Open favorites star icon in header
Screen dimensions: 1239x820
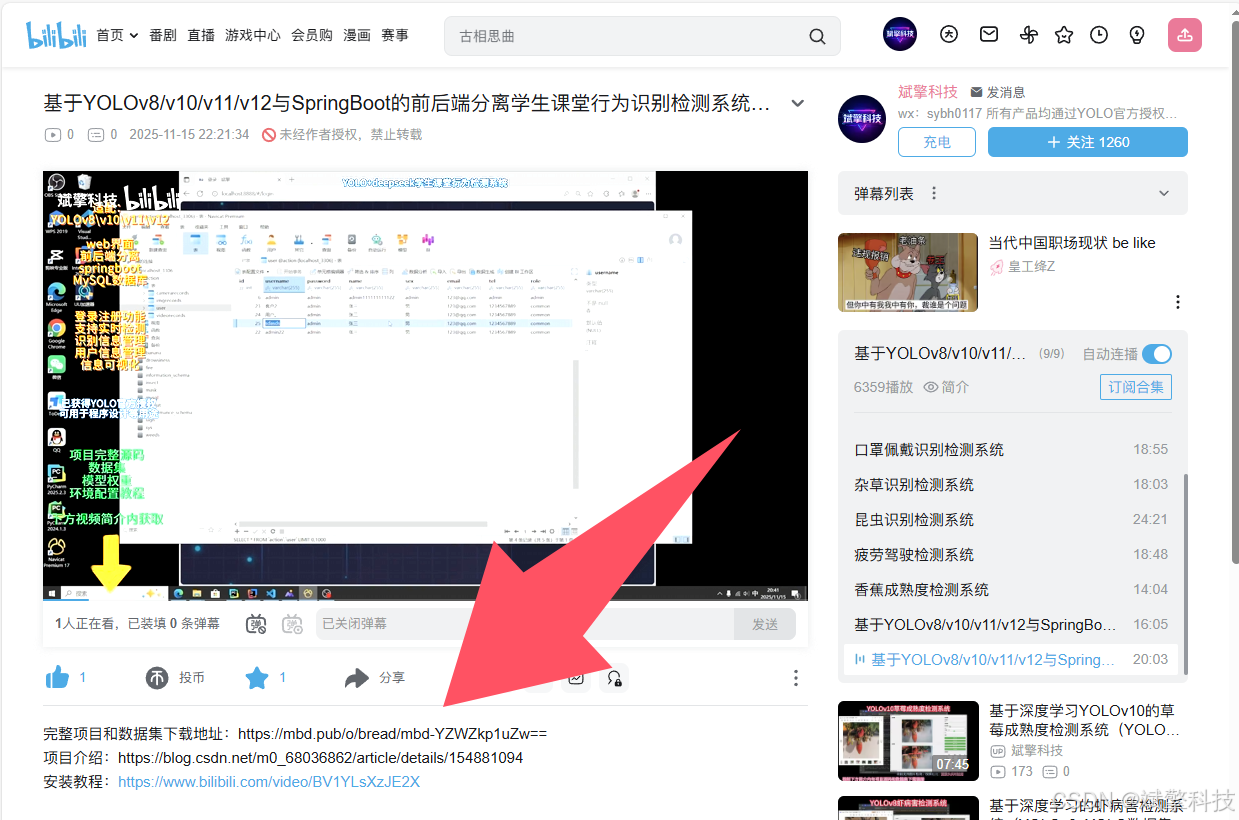[x=1064, y=35]
